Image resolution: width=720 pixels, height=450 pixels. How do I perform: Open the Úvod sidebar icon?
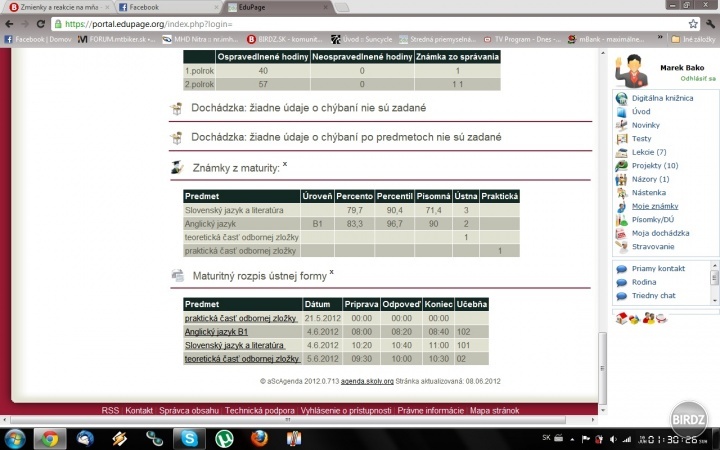coord(621,112)
